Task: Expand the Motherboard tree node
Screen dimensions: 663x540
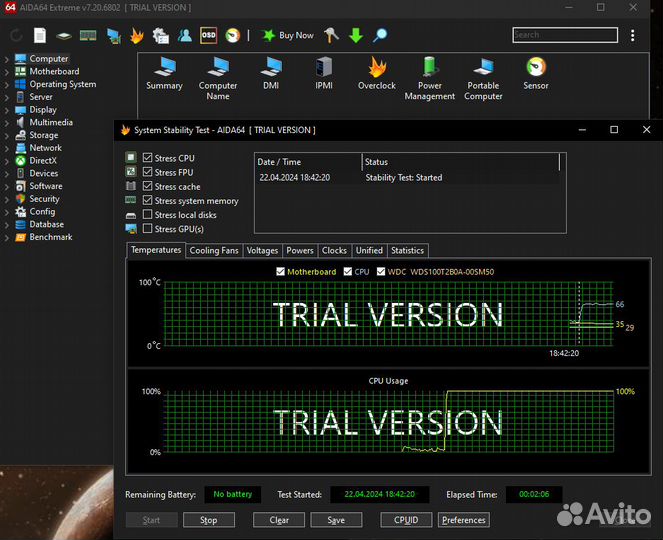Action: [6, 72]
